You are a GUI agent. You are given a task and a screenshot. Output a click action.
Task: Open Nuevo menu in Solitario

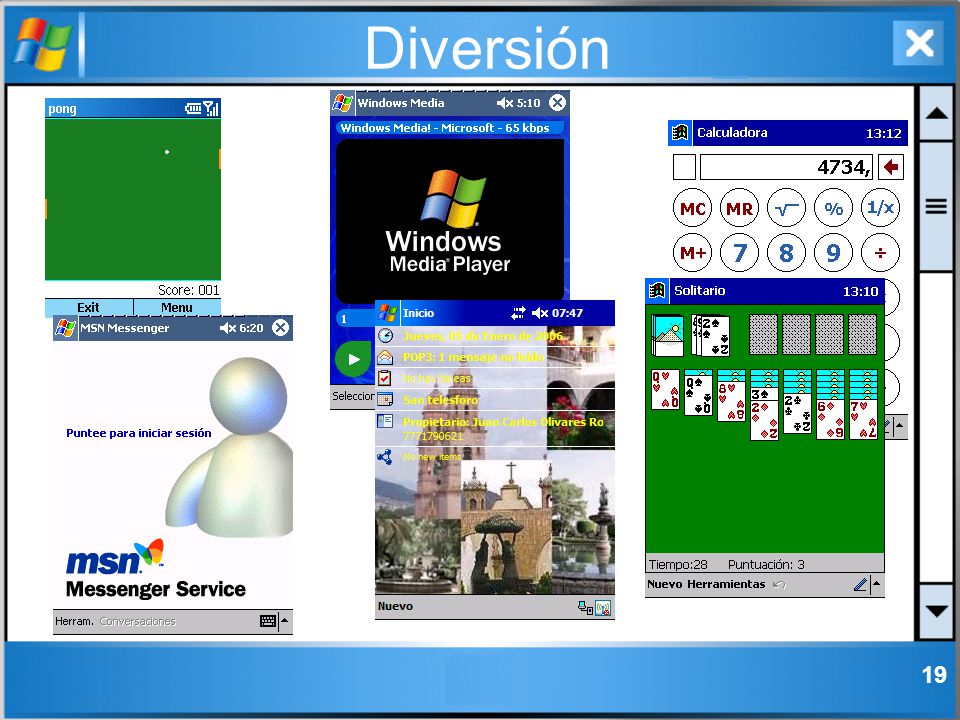click(x=665, y=584)
